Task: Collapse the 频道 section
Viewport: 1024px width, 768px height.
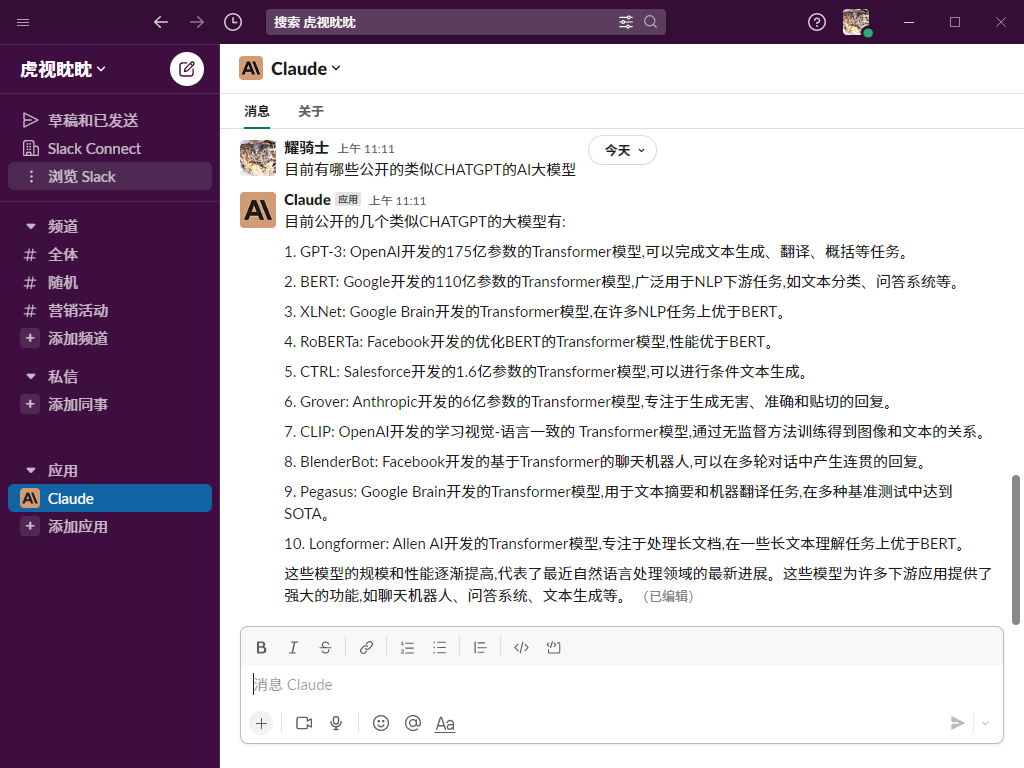Action: coord(31,227)
